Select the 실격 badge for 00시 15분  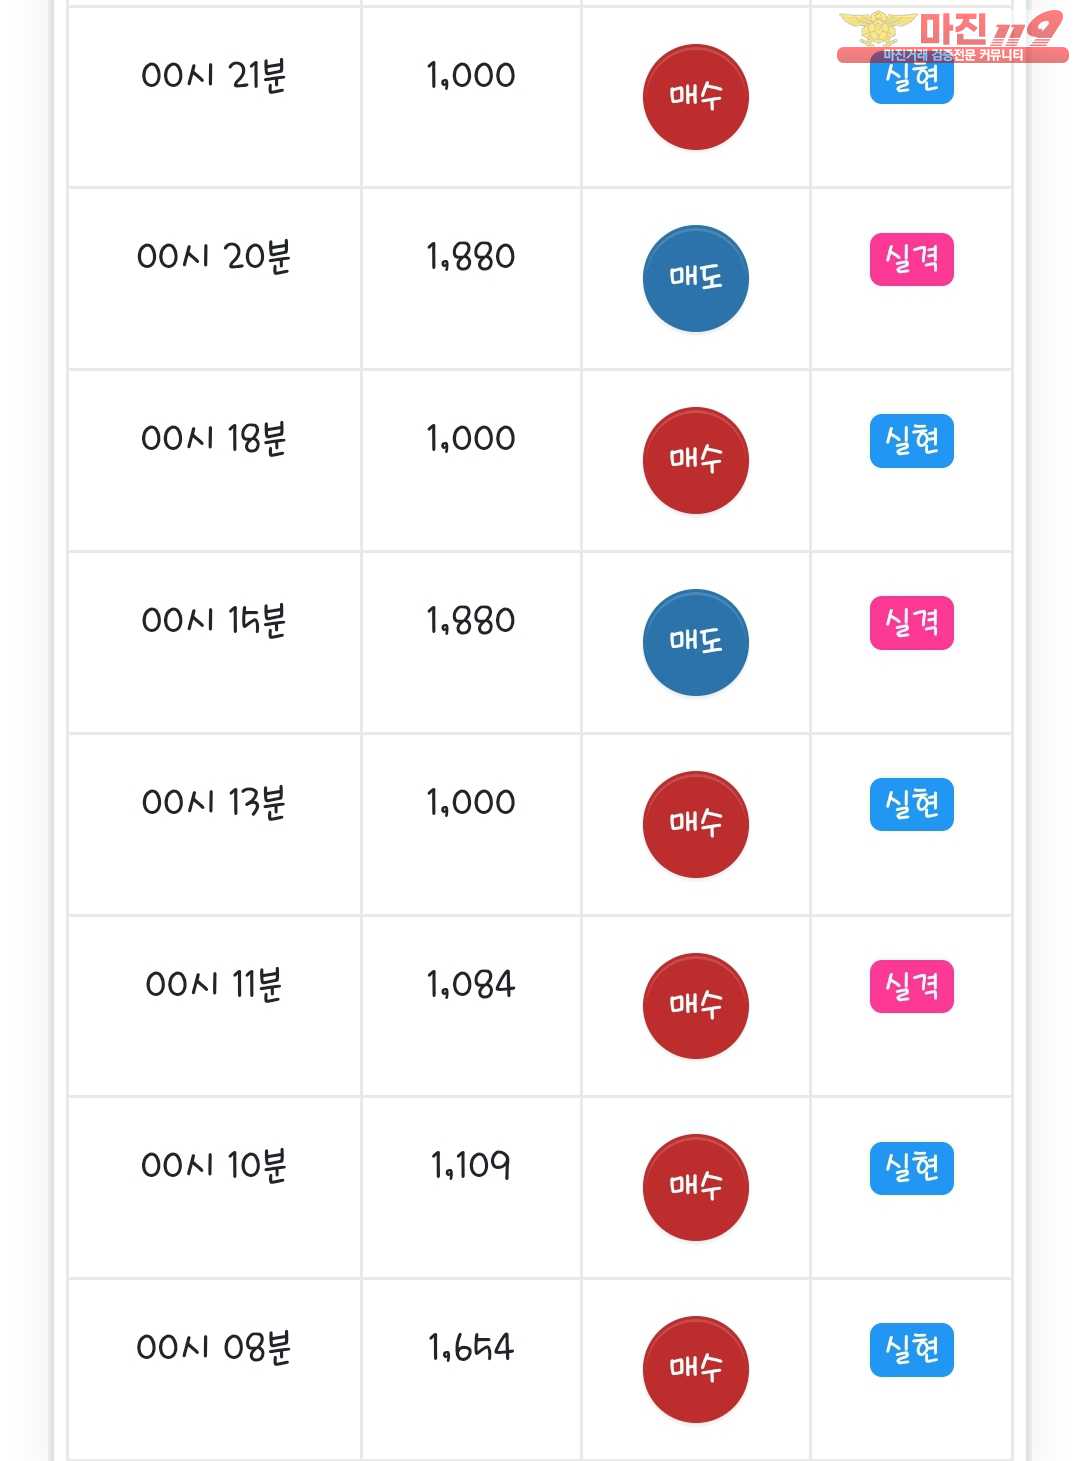tap(911, 623)
